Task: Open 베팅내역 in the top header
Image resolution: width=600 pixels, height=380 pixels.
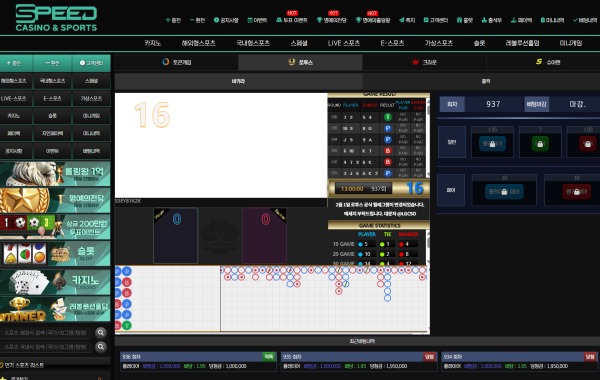Action: tap(586, 20)
